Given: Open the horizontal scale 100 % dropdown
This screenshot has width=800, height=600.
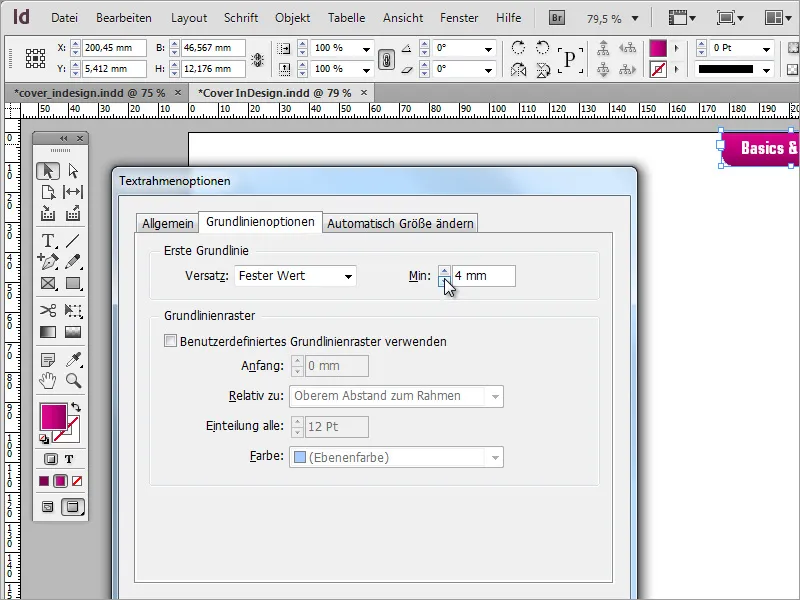Looking at the screenshot, I should [x=366, y=49].
